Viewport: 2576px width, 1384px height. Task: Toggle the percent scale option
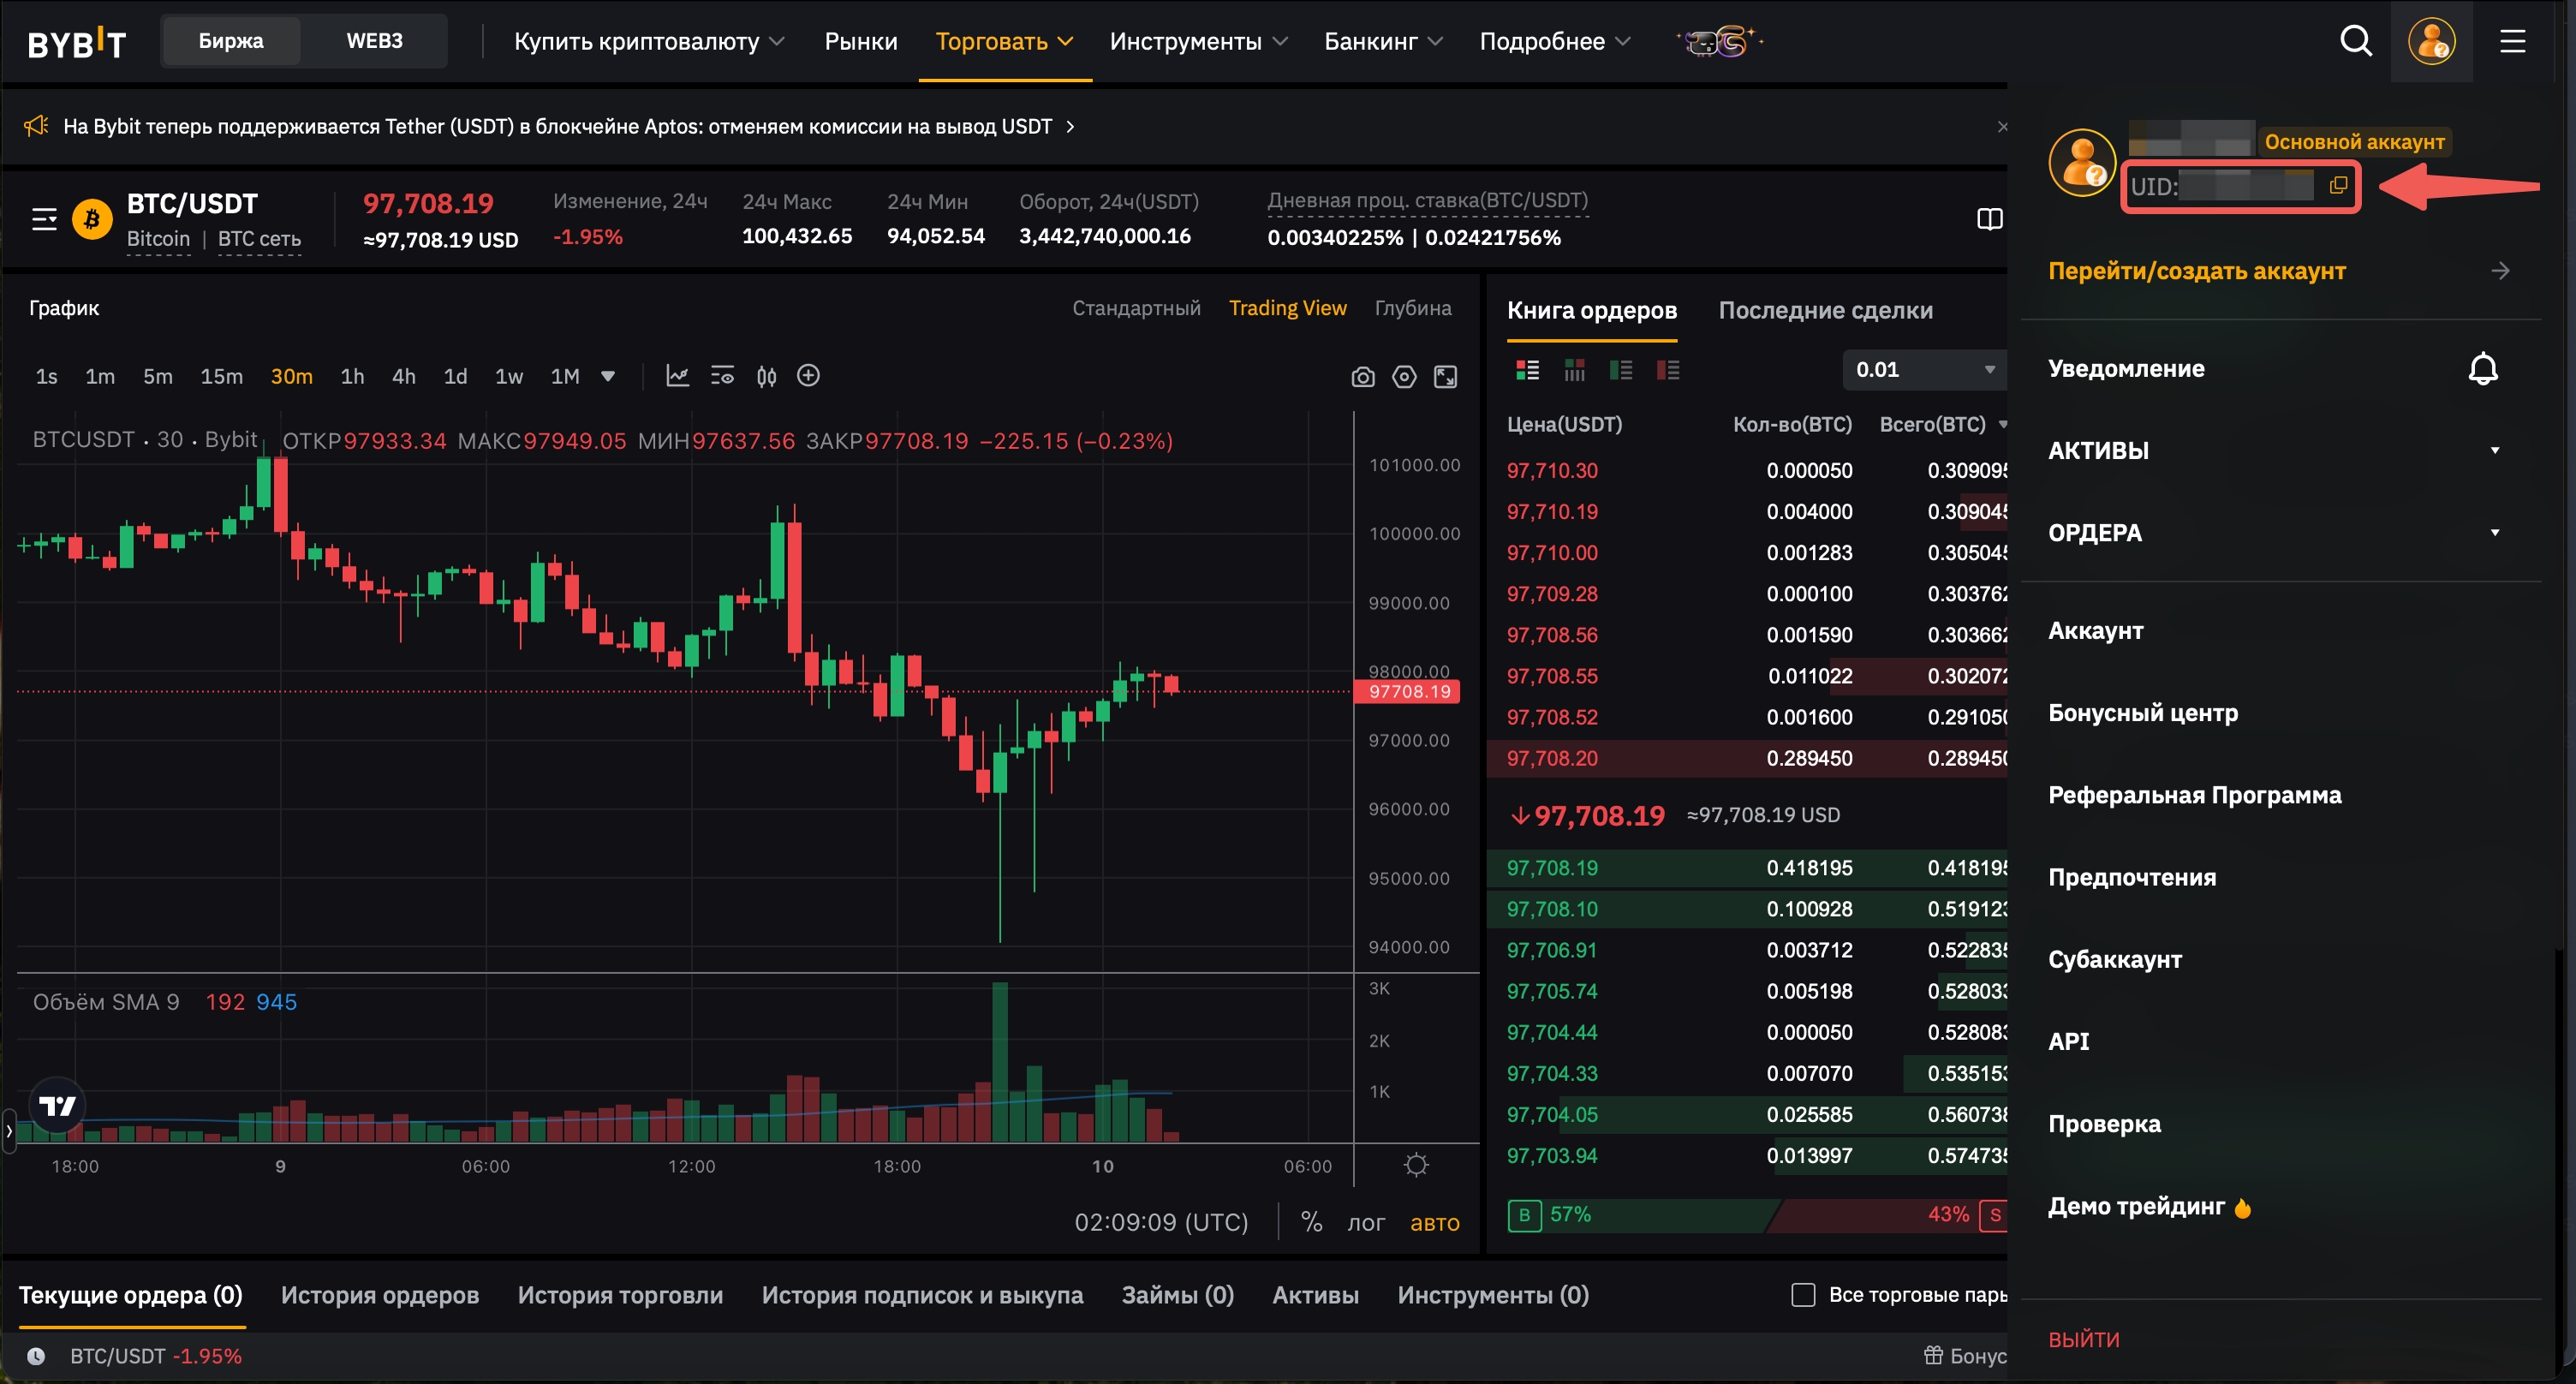tap(1311, 1222)
